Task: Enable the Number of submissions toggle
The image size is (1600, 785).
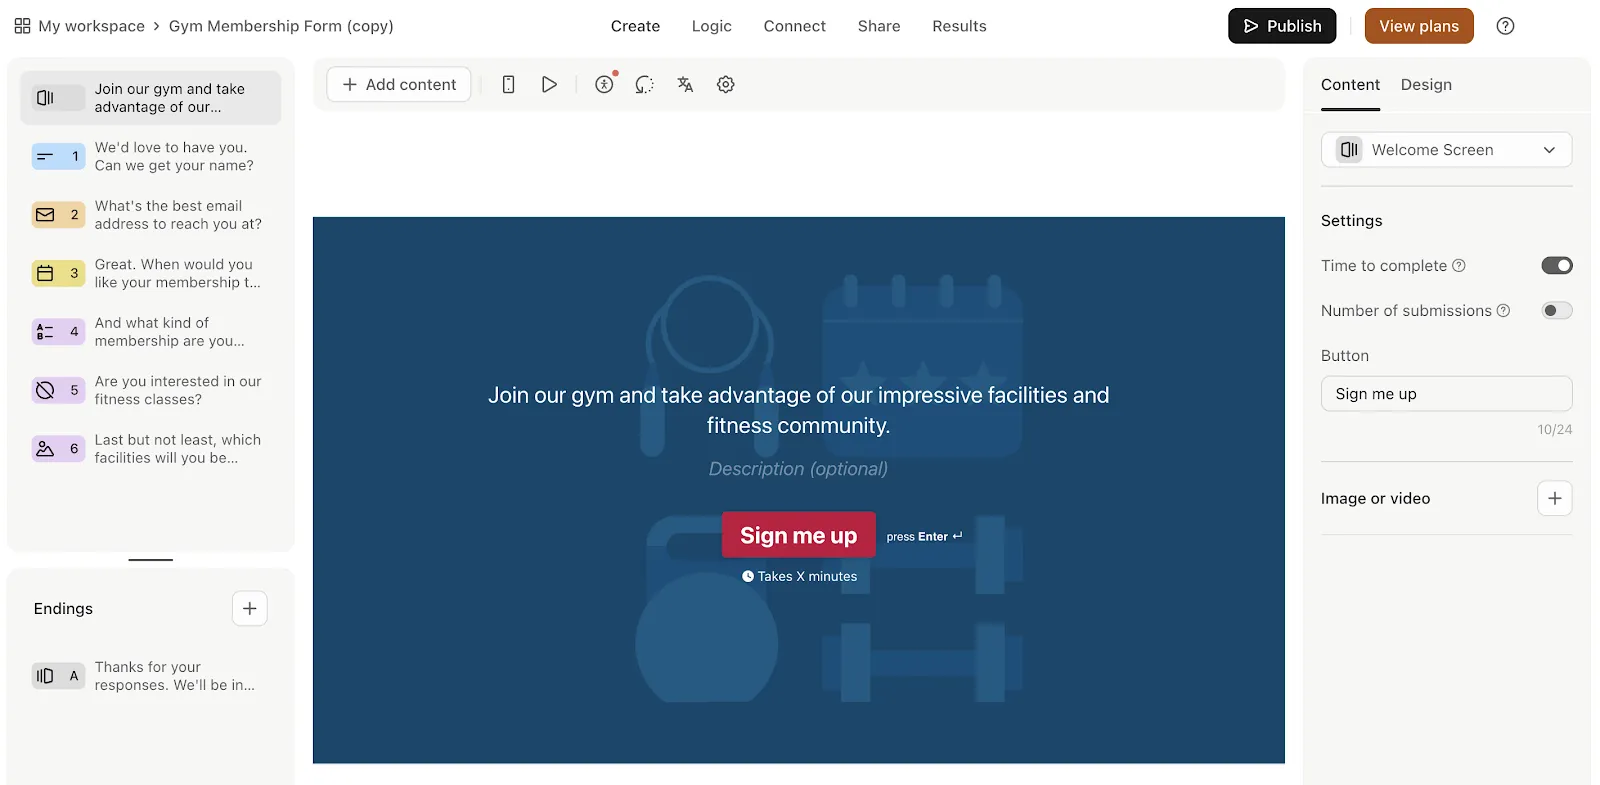Action: click(x=1556, y=310)
